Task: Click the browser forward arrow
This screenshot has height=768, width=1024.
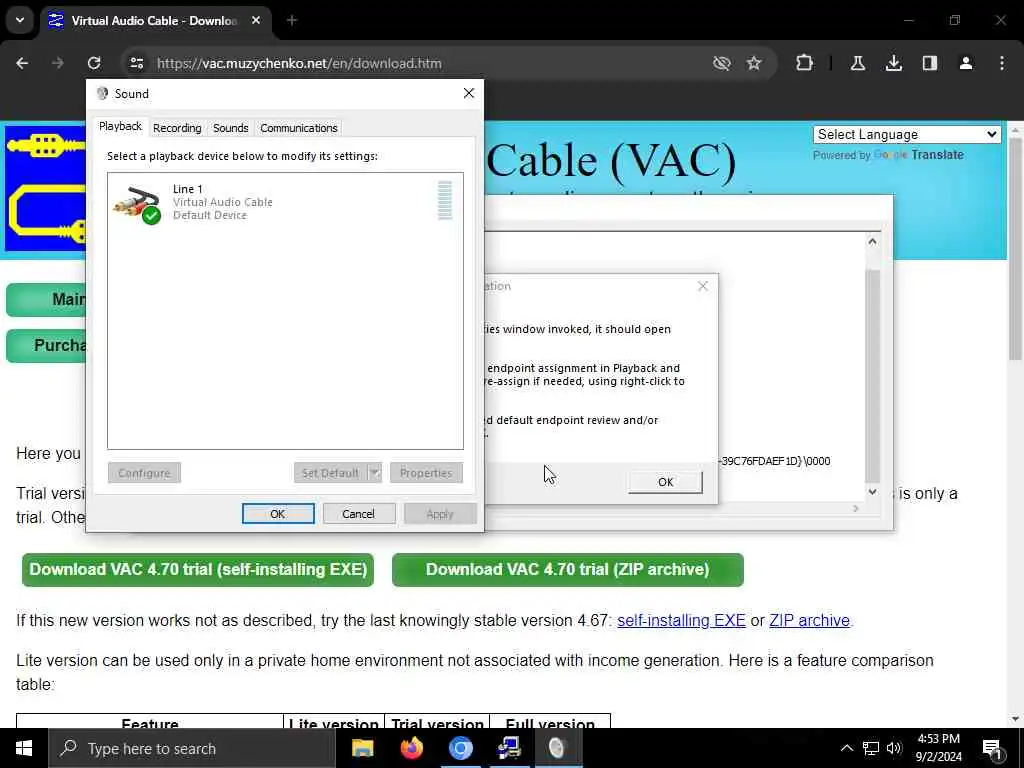Action: [58, 63]
